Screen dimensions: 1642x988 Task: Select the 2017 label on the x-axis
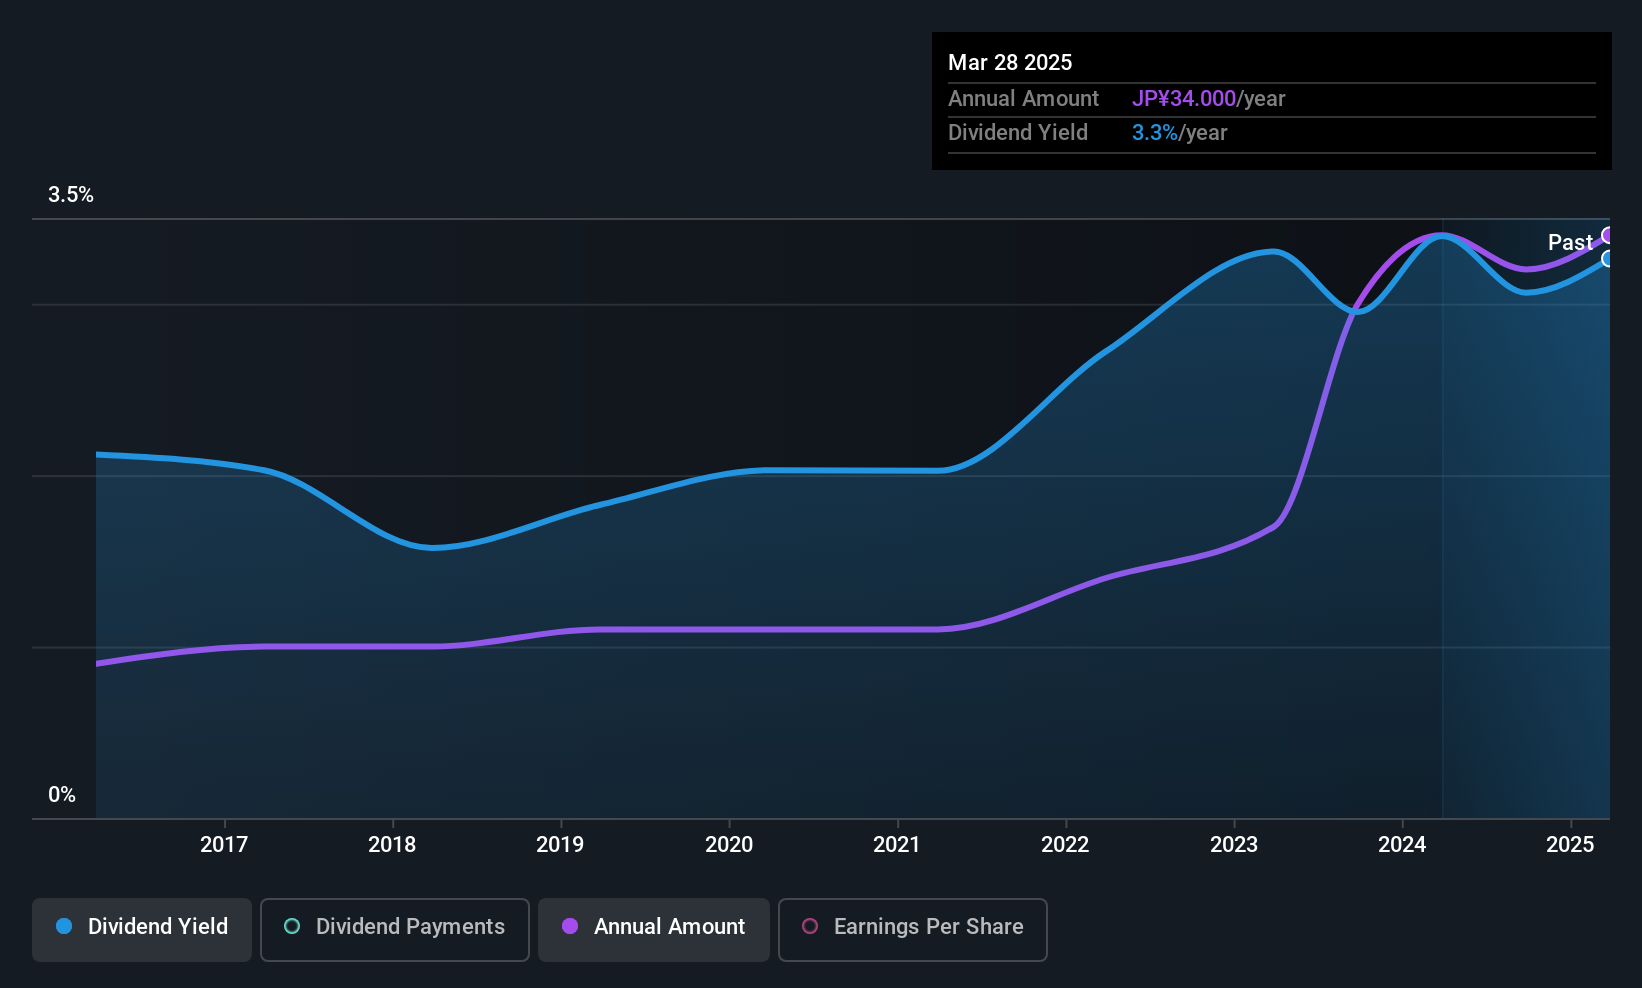point(224,845)
